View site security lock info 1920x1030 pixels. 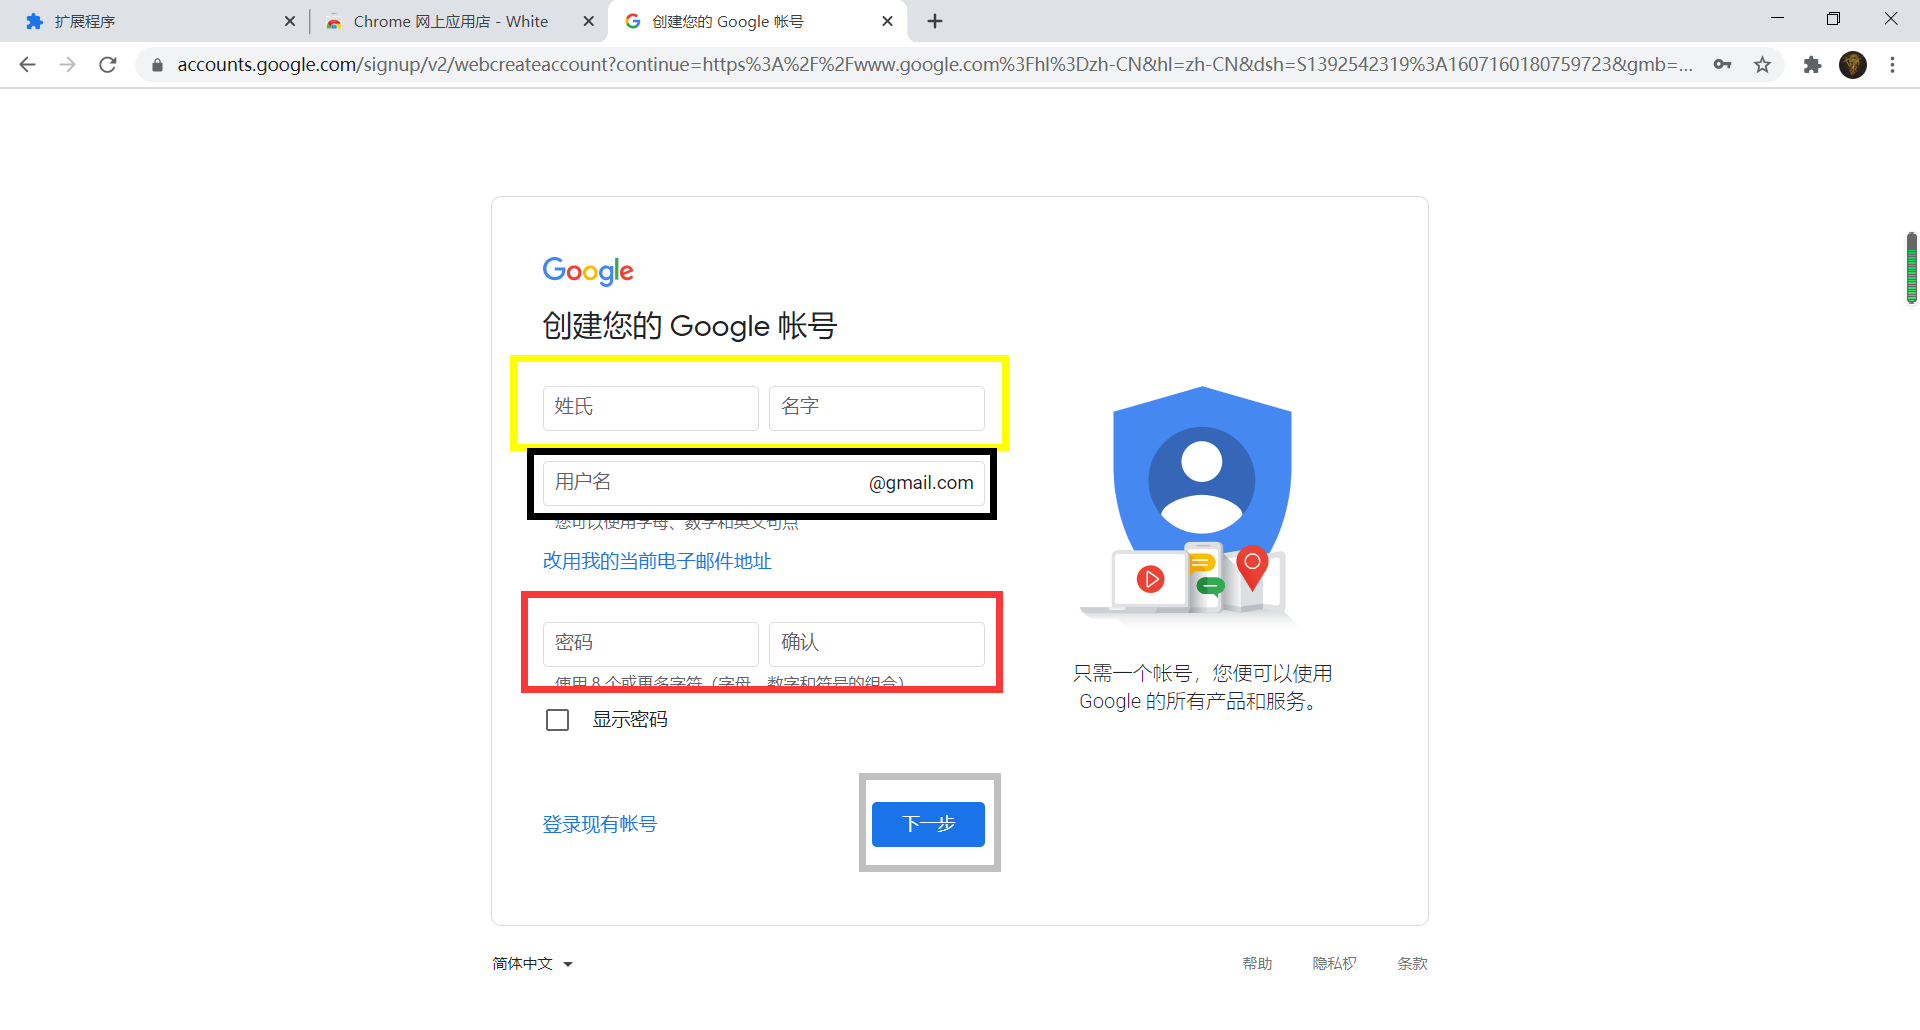coord(157,65)
